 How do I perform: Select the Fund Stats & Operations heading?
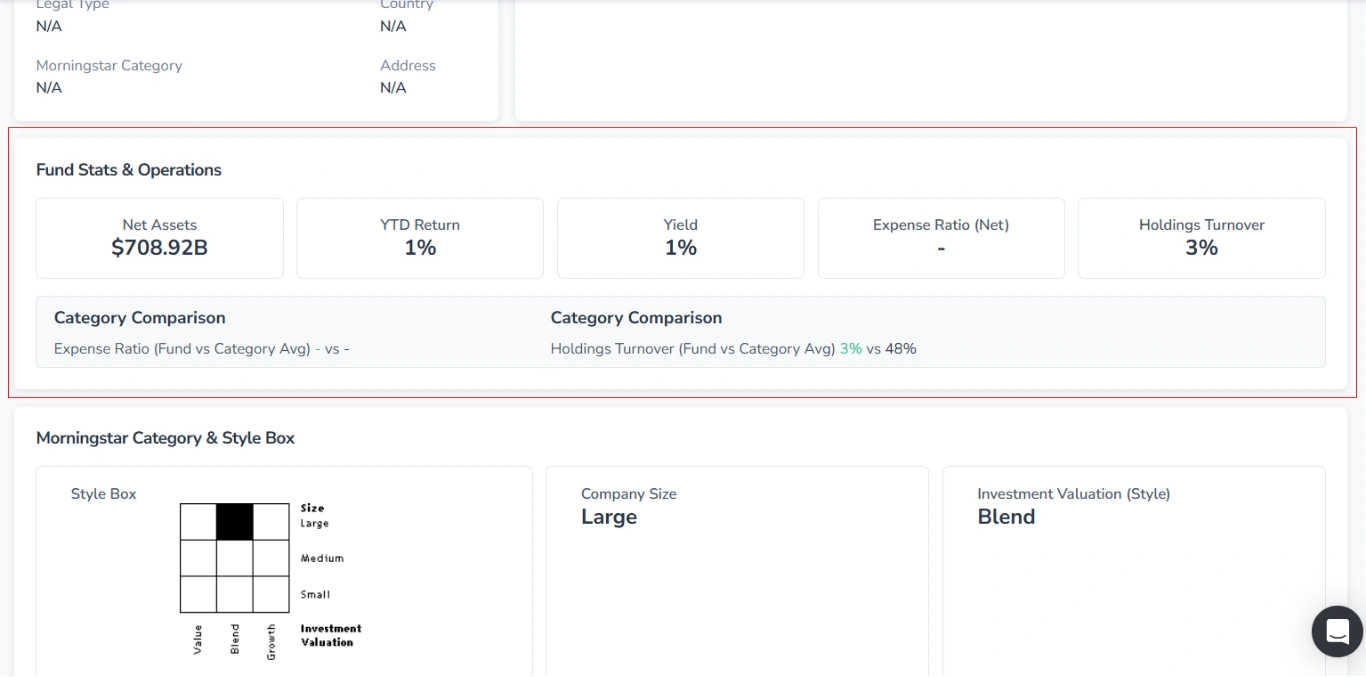pyautogui.click(x=128, y=170)
